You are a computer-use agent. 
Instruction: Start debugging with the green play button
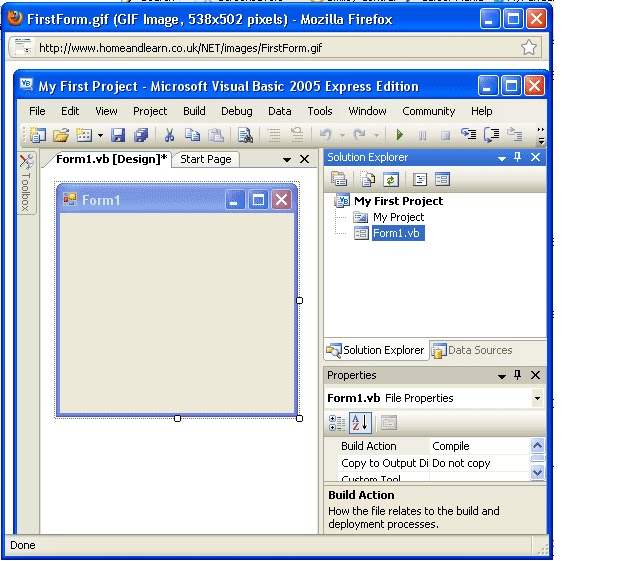tap(400, 134)
